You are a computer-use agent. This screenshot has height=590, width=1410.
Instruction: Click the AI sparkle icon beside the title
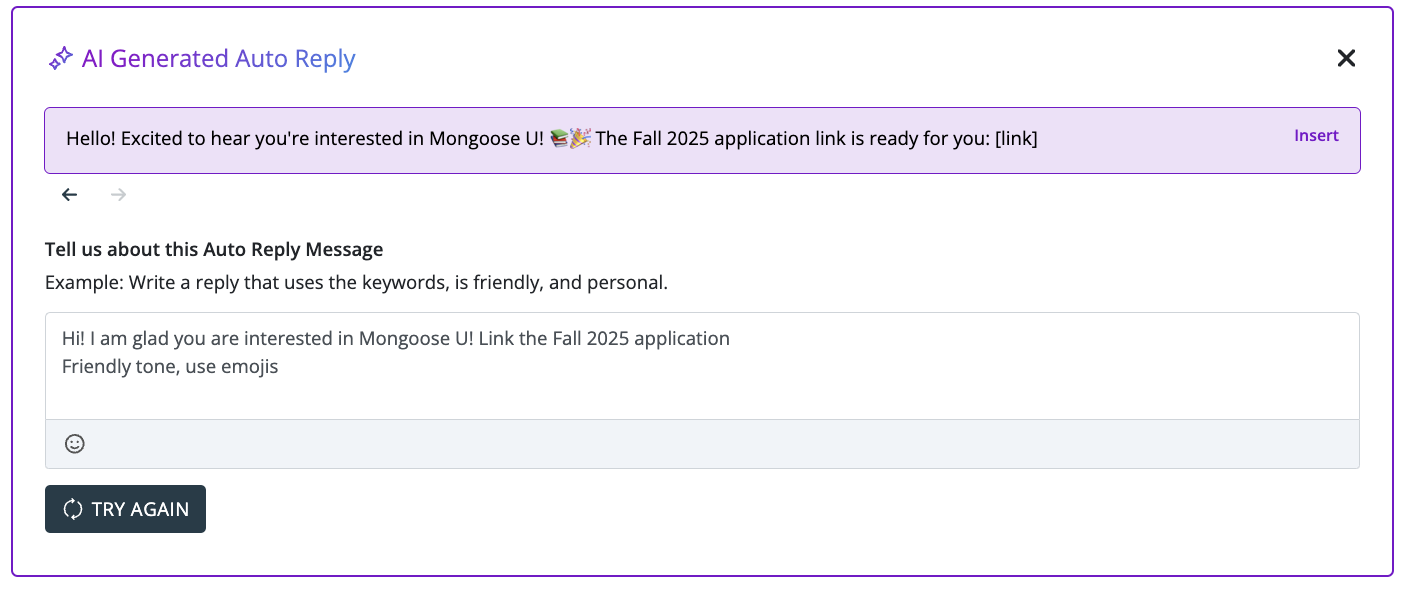tap(61, 59)
